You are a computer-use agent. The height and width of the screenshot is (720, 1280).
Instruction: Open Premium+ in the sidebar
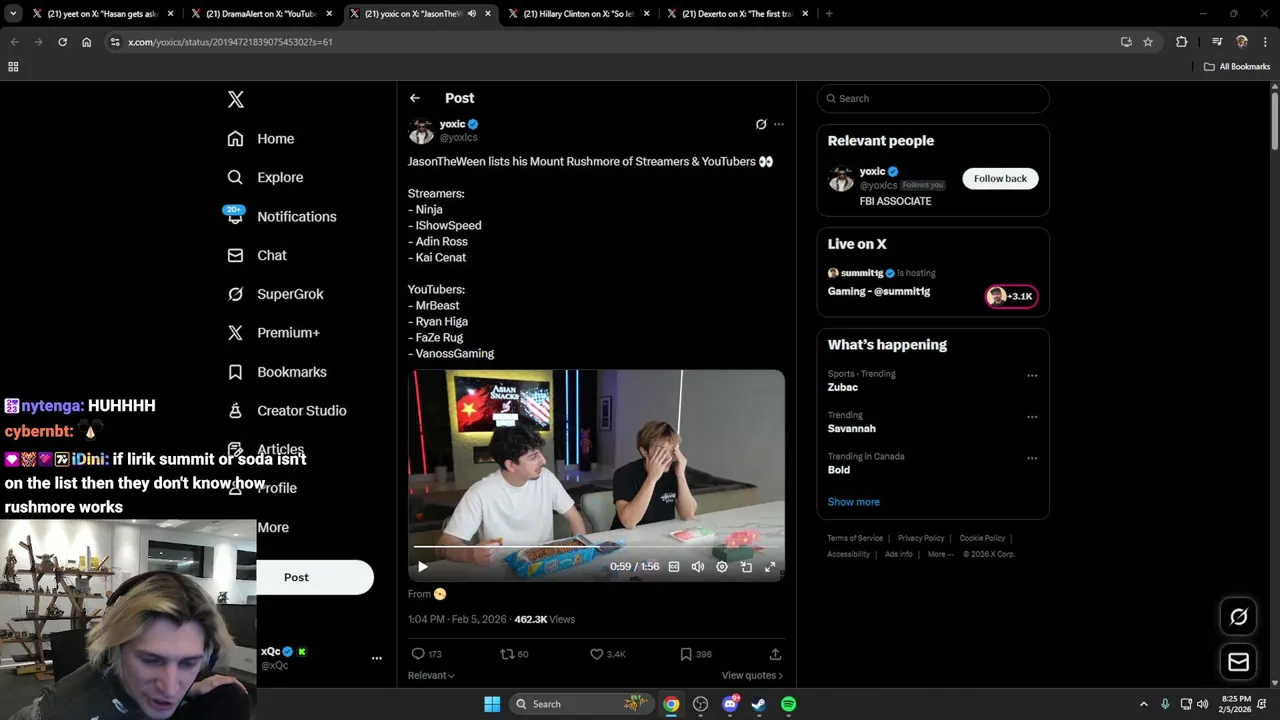pos(273,333)
